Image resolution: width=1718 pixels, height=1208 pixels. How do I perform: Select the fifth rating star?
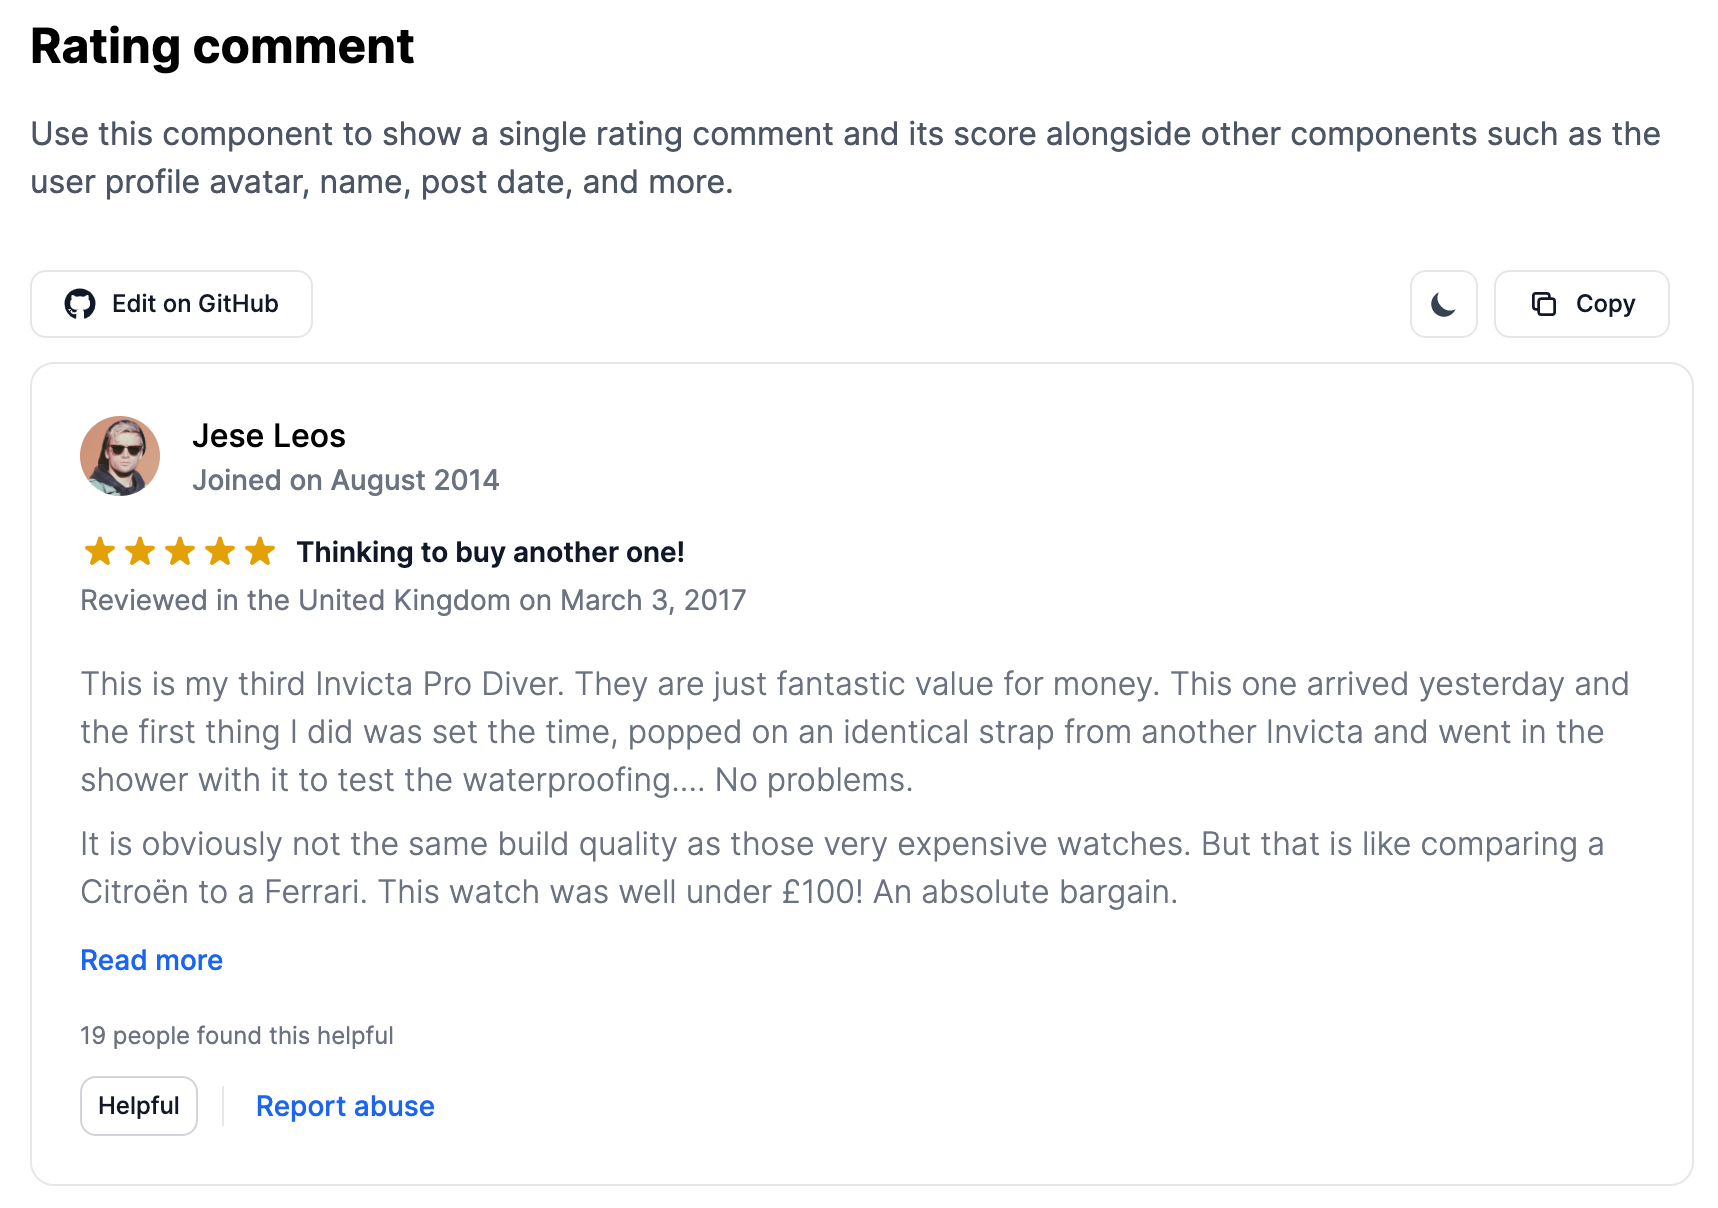[259, 551]
